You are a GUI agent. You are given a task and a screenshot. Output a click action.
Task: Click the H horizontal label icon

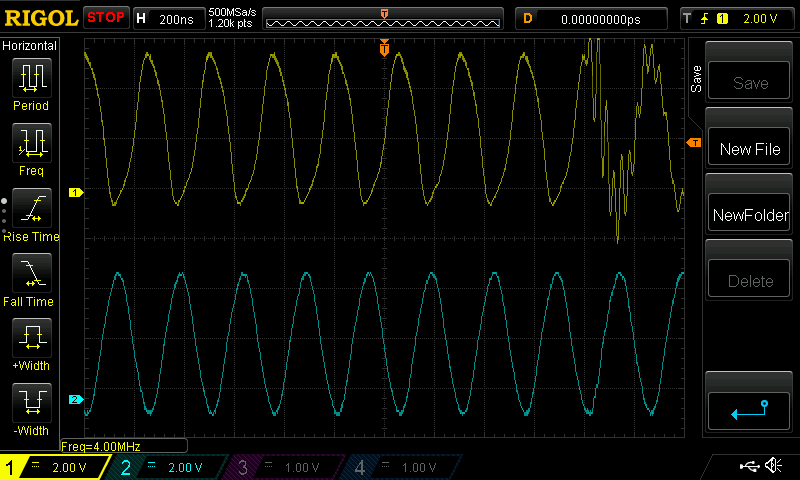141,19
